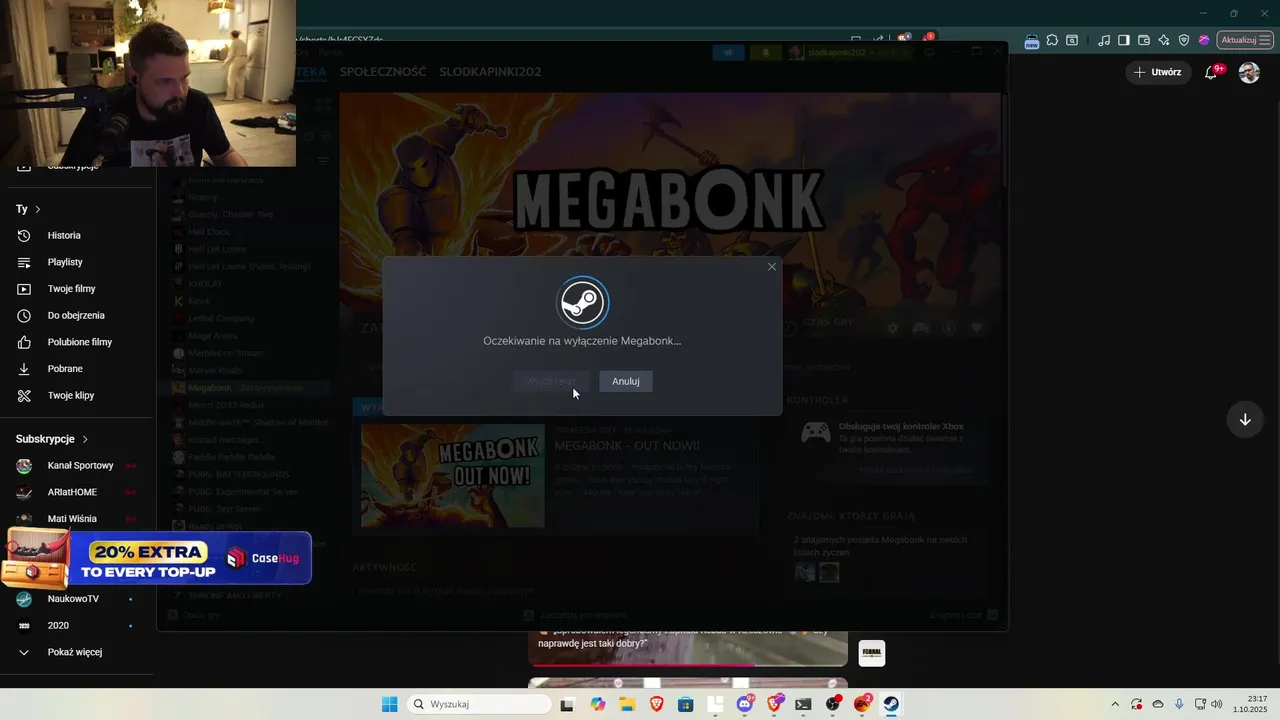Expand the Ty section chevron
Image resolution: width=1280 pixels, height=720 pixels.
[38, 209]
